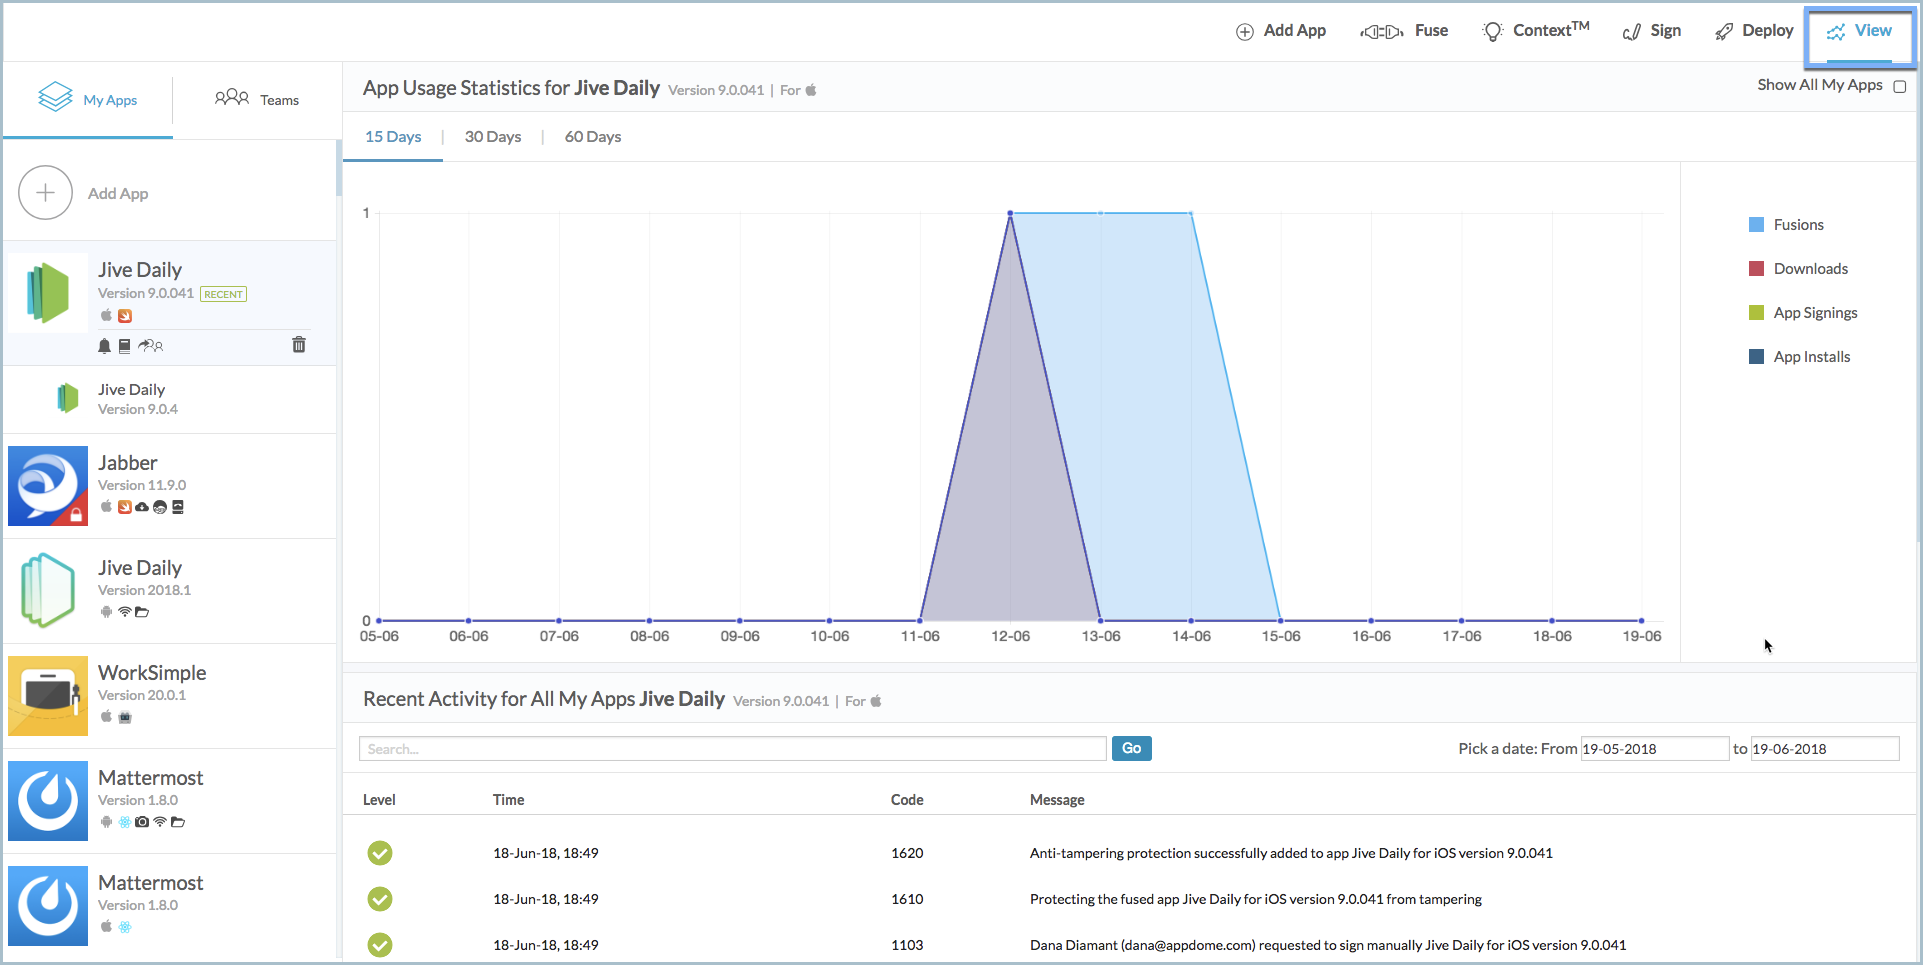Viewport: 1923px width, 965px height.
Task: Click the cloud download icon under Jabber
Action: coord(142,507)
